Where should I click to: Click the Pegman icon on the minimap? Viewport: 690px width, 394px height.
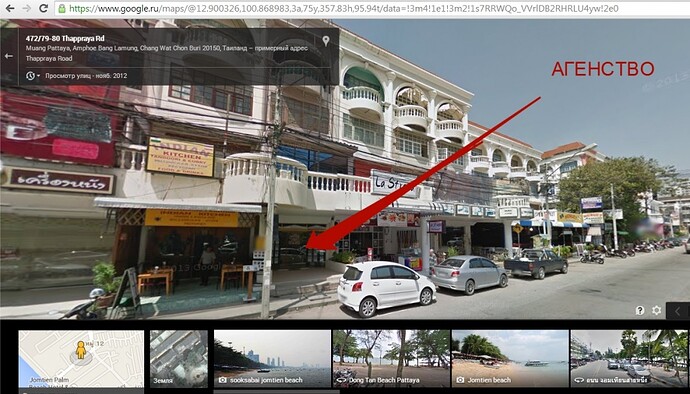pos(81,350)
